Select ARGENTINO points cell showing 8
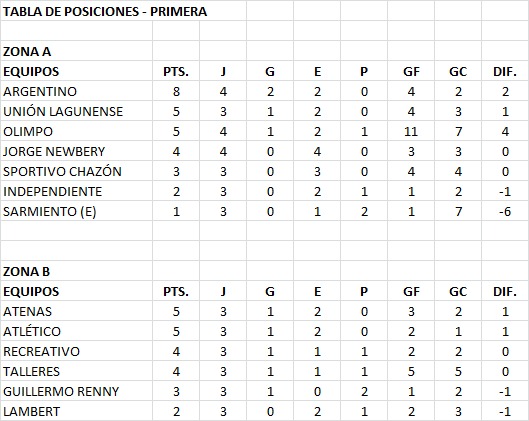 176,91
